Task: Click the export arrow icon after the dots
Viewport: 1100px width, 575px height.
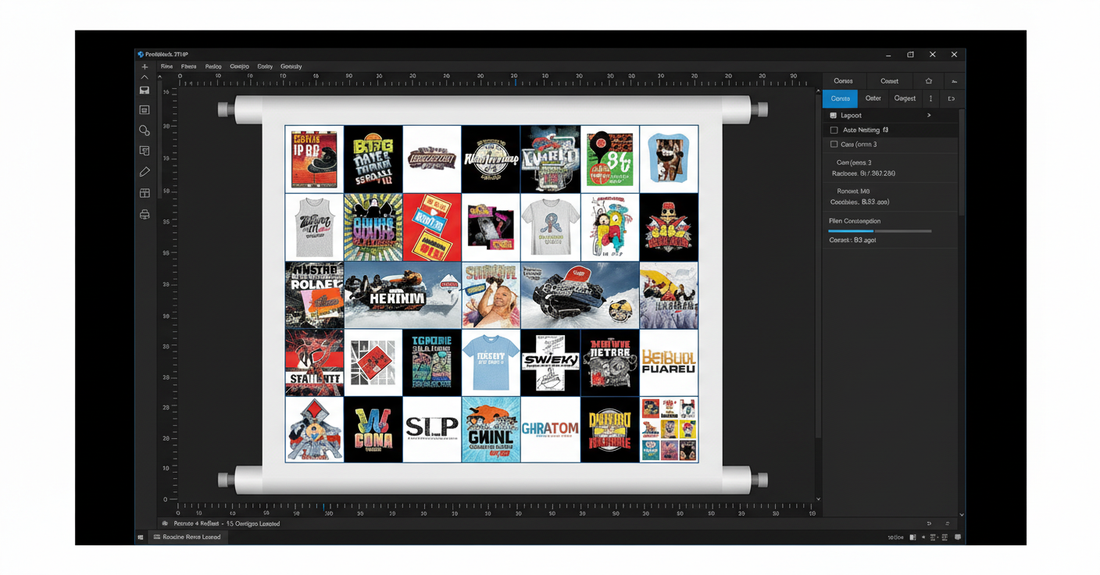Action: pos(951,99)
